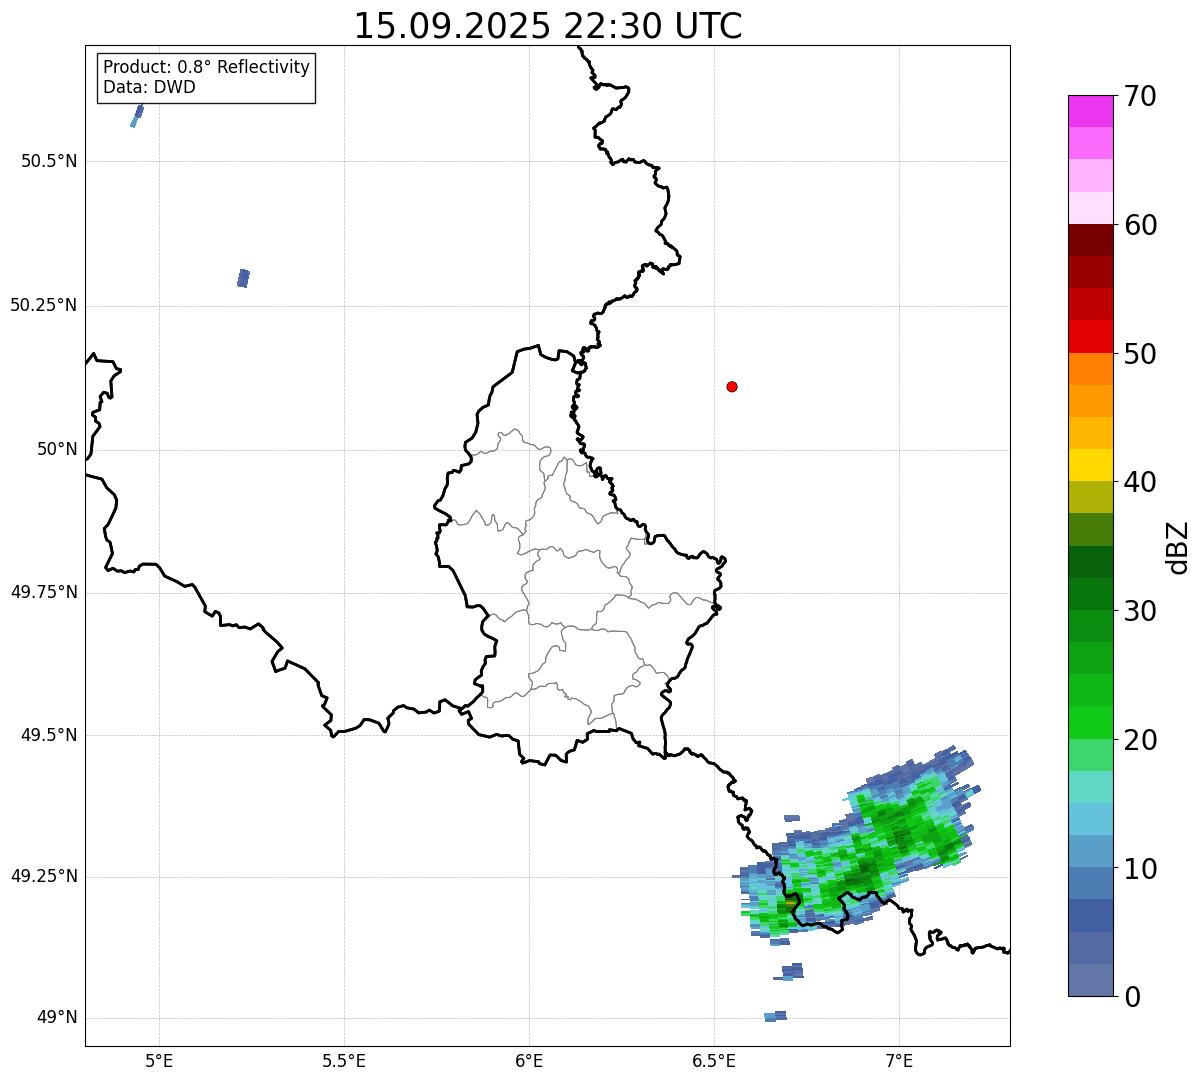
Task: Click the 50.25°N latitude label
Action: [x=44, y=305]
